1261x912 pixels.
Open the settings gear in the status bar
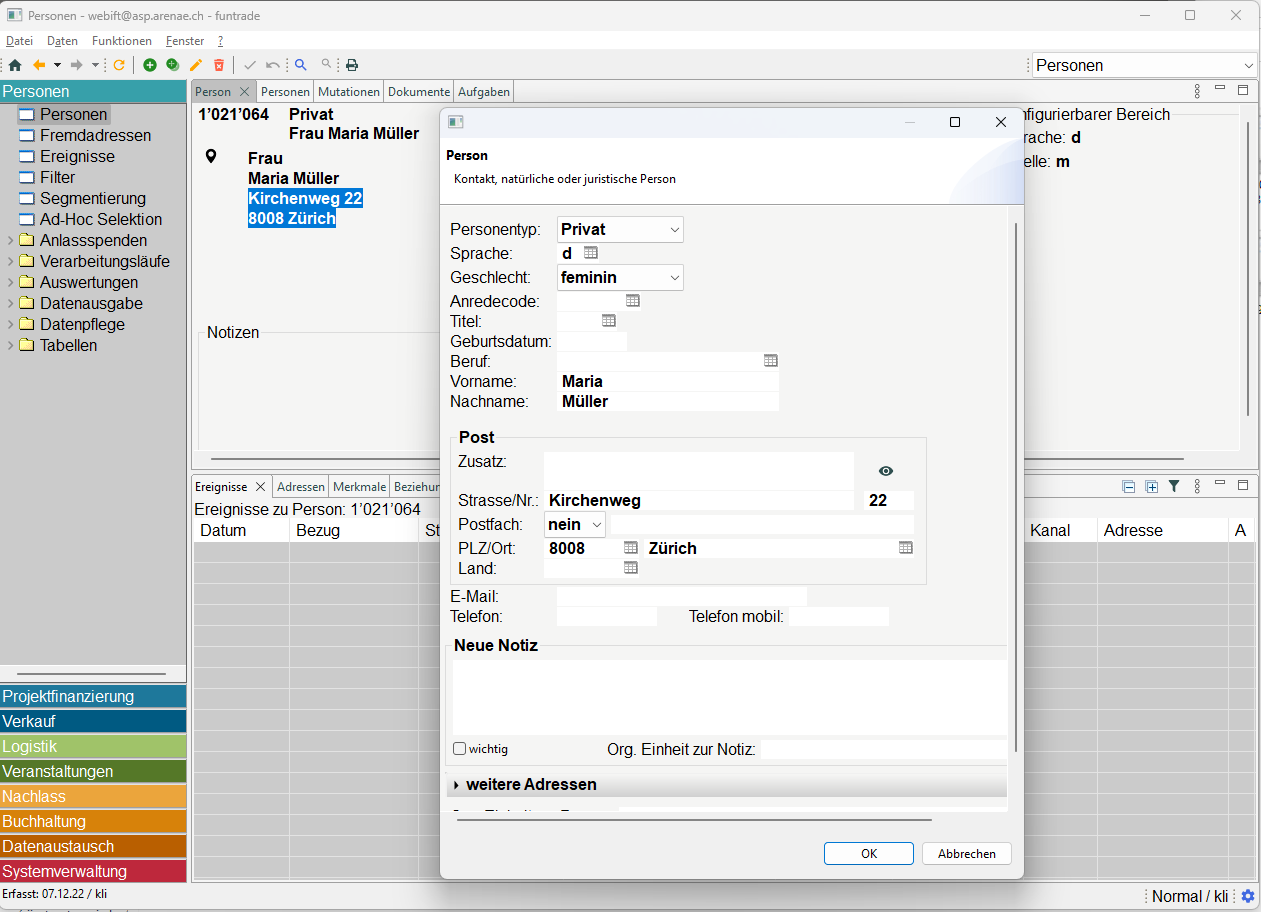[1248, 896]
